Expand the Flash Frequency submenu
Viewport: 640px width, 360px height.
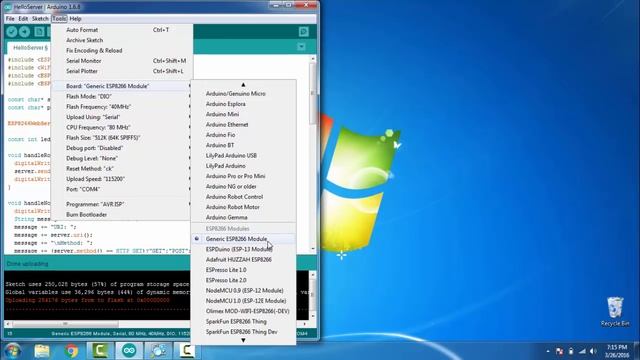[122, 107]
